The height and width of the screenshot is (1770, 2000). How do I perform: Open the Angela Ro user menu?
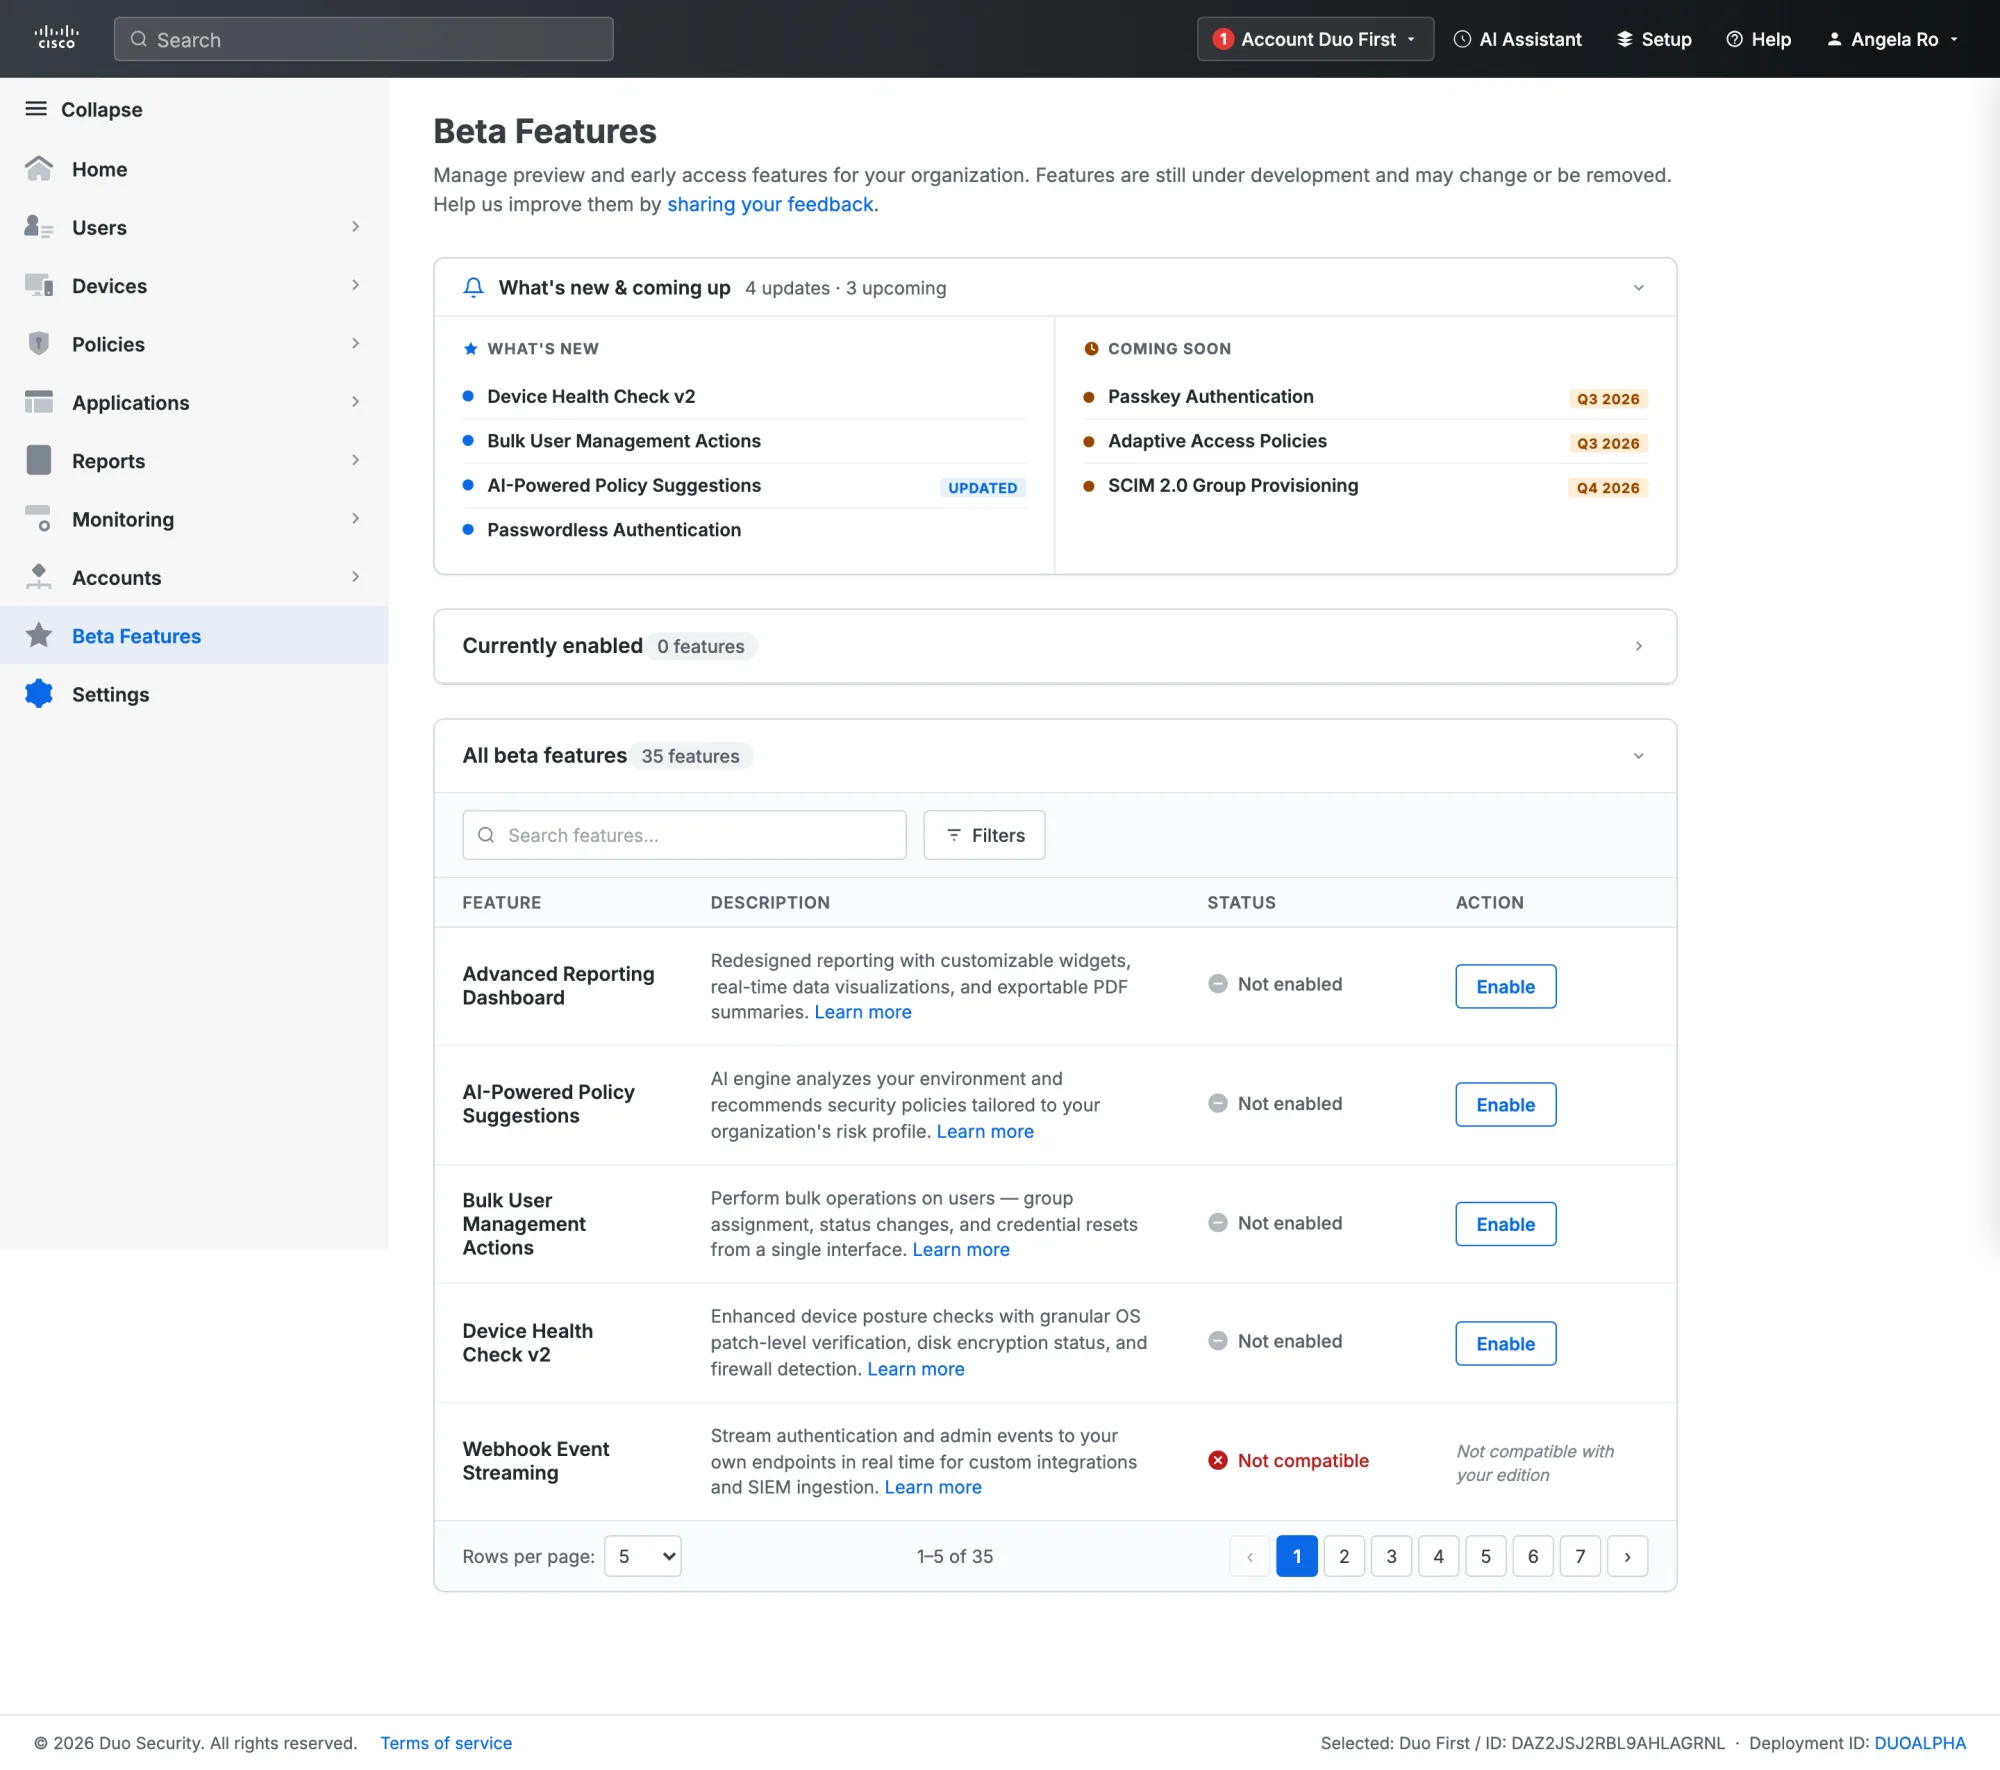click(x=1892, y=39)
